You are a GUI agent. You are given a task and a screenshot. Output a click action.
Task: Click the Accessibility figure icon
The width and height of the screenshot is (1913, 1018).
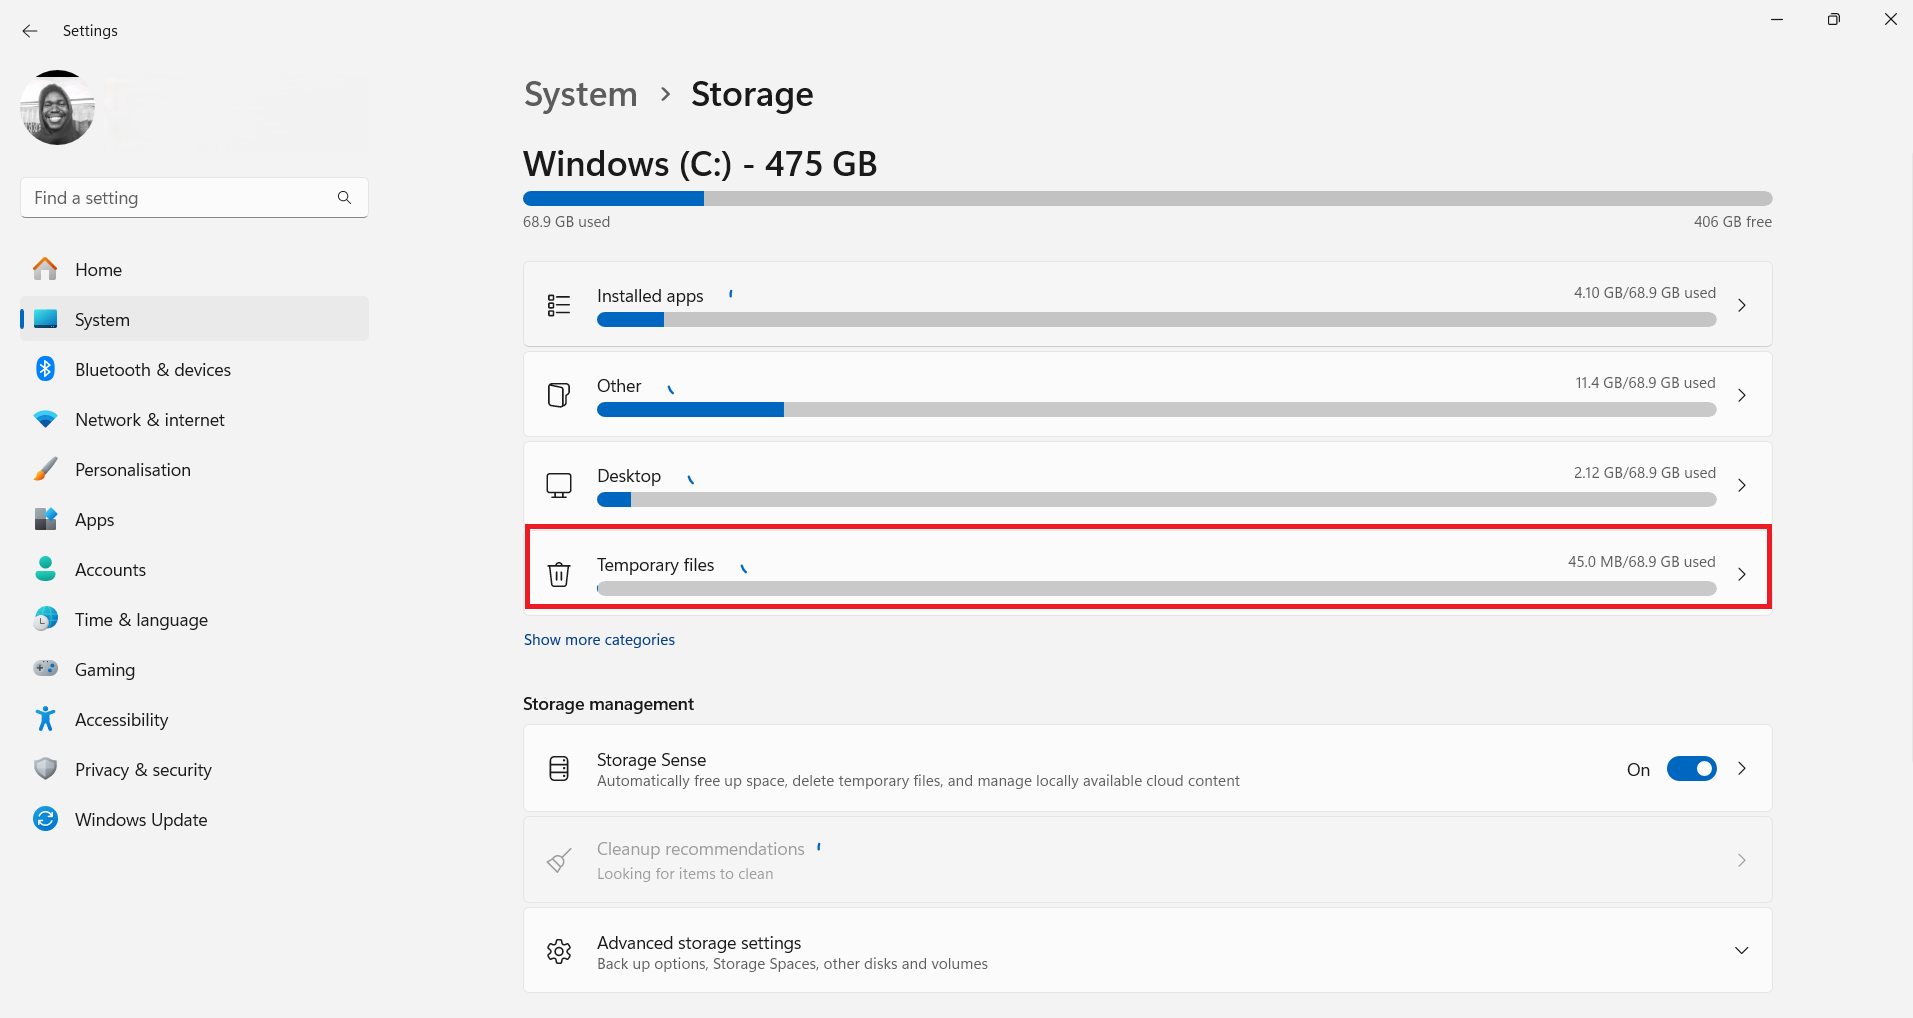pos(46,719)
